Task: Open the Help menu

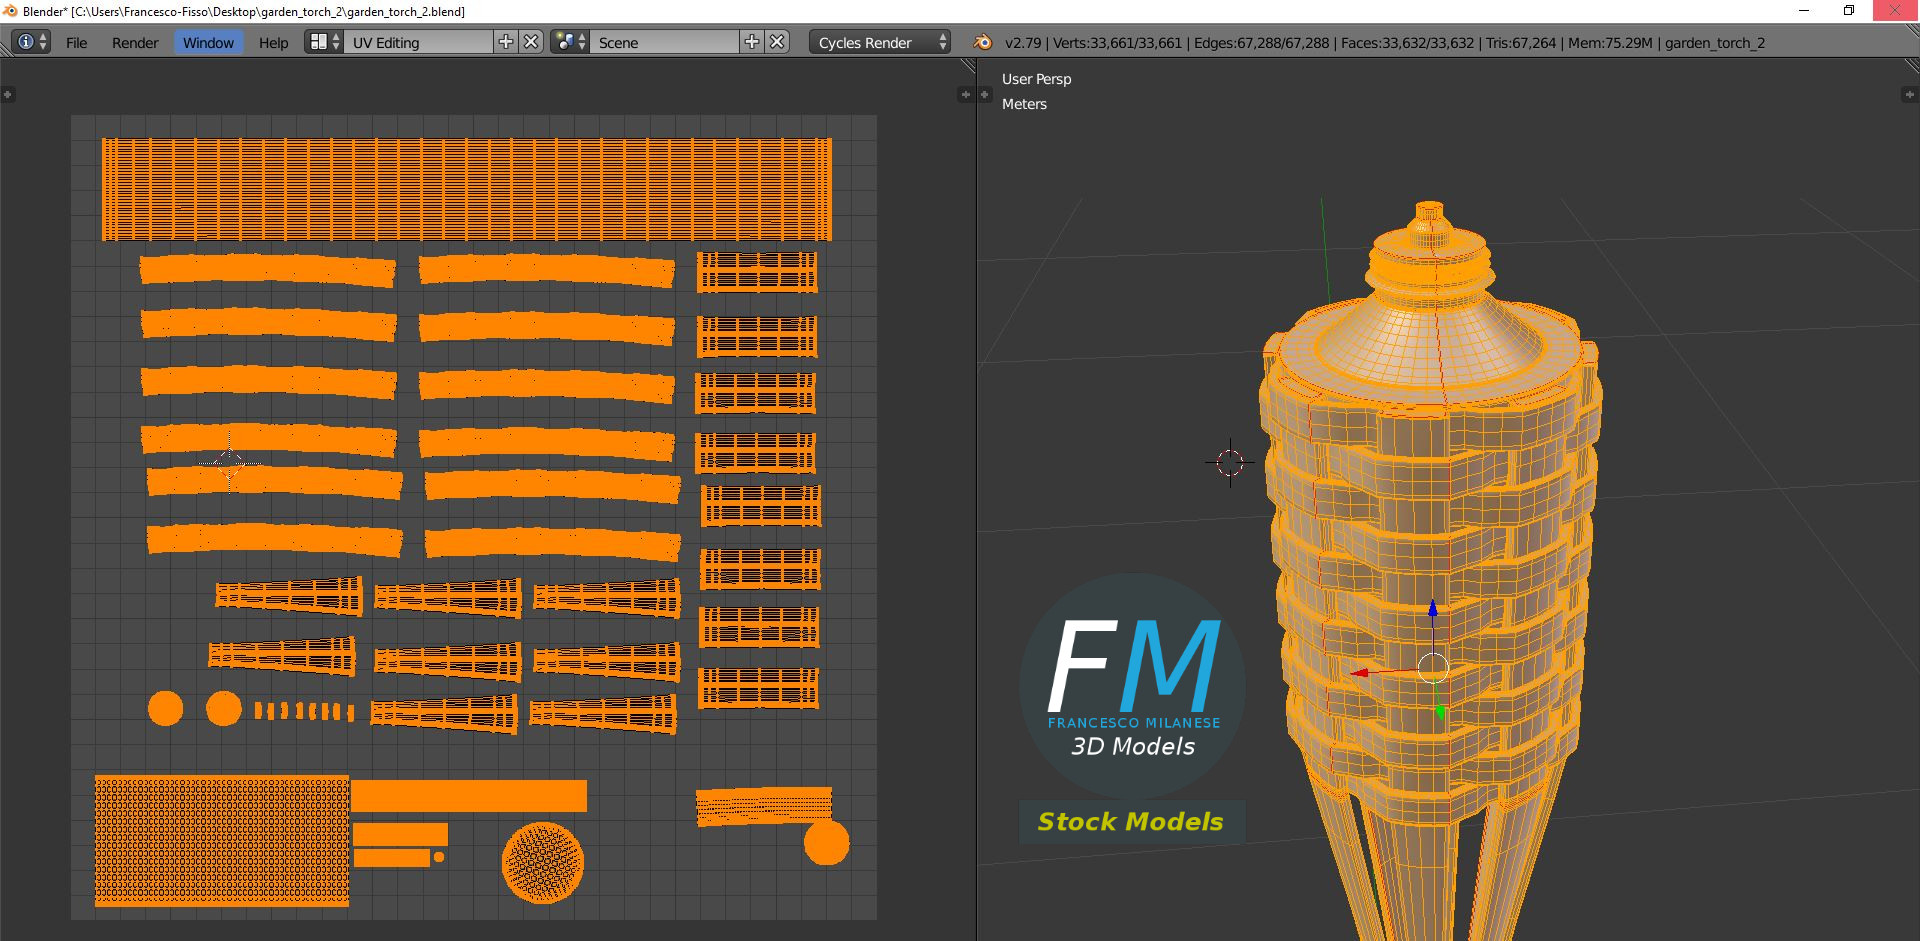Action: click(273, 42)
